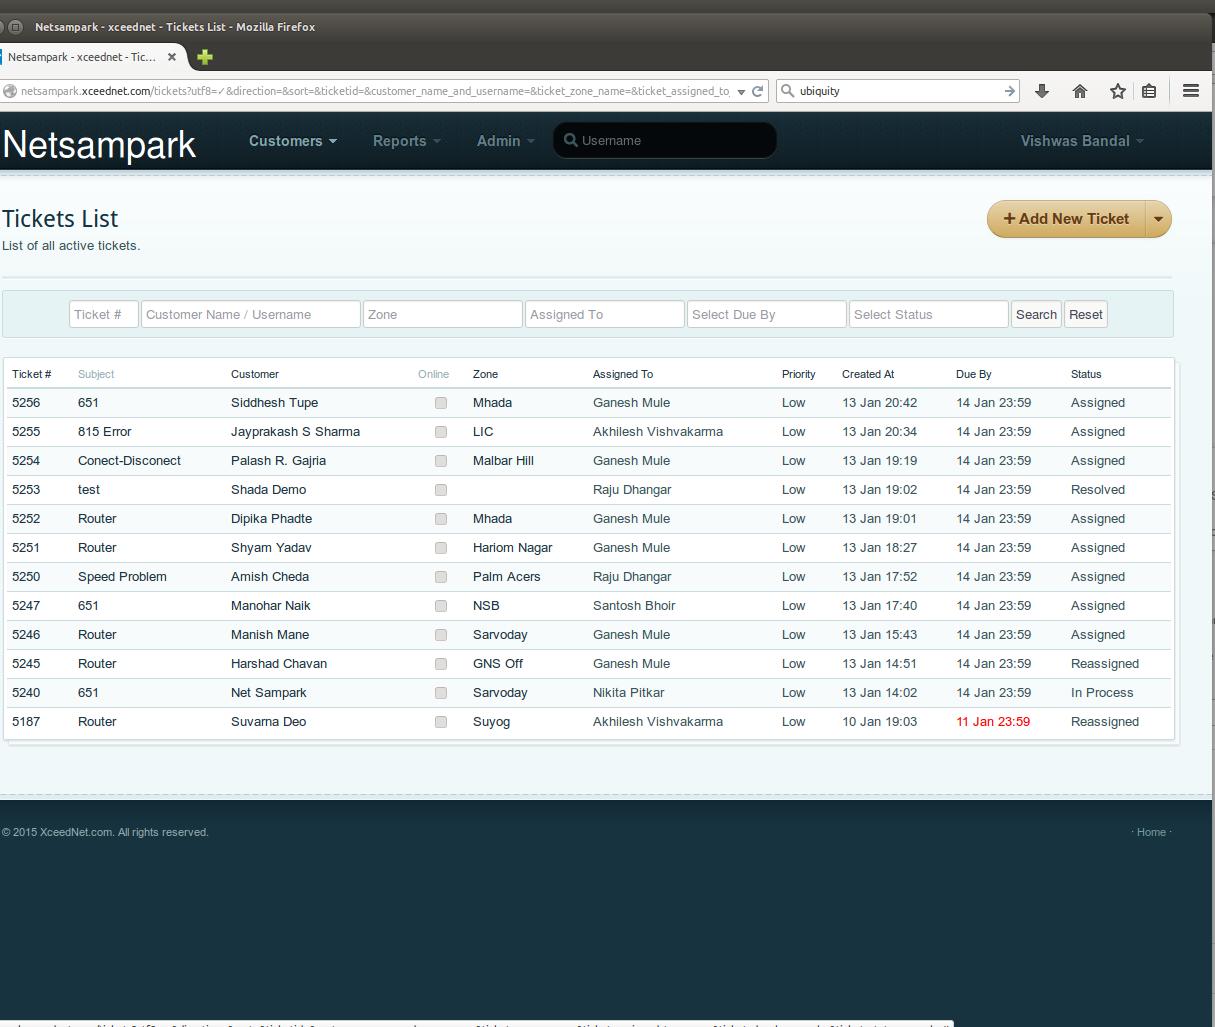Click the Reset filter button
1215x1027 pixels.
(x=1085, y=314)
